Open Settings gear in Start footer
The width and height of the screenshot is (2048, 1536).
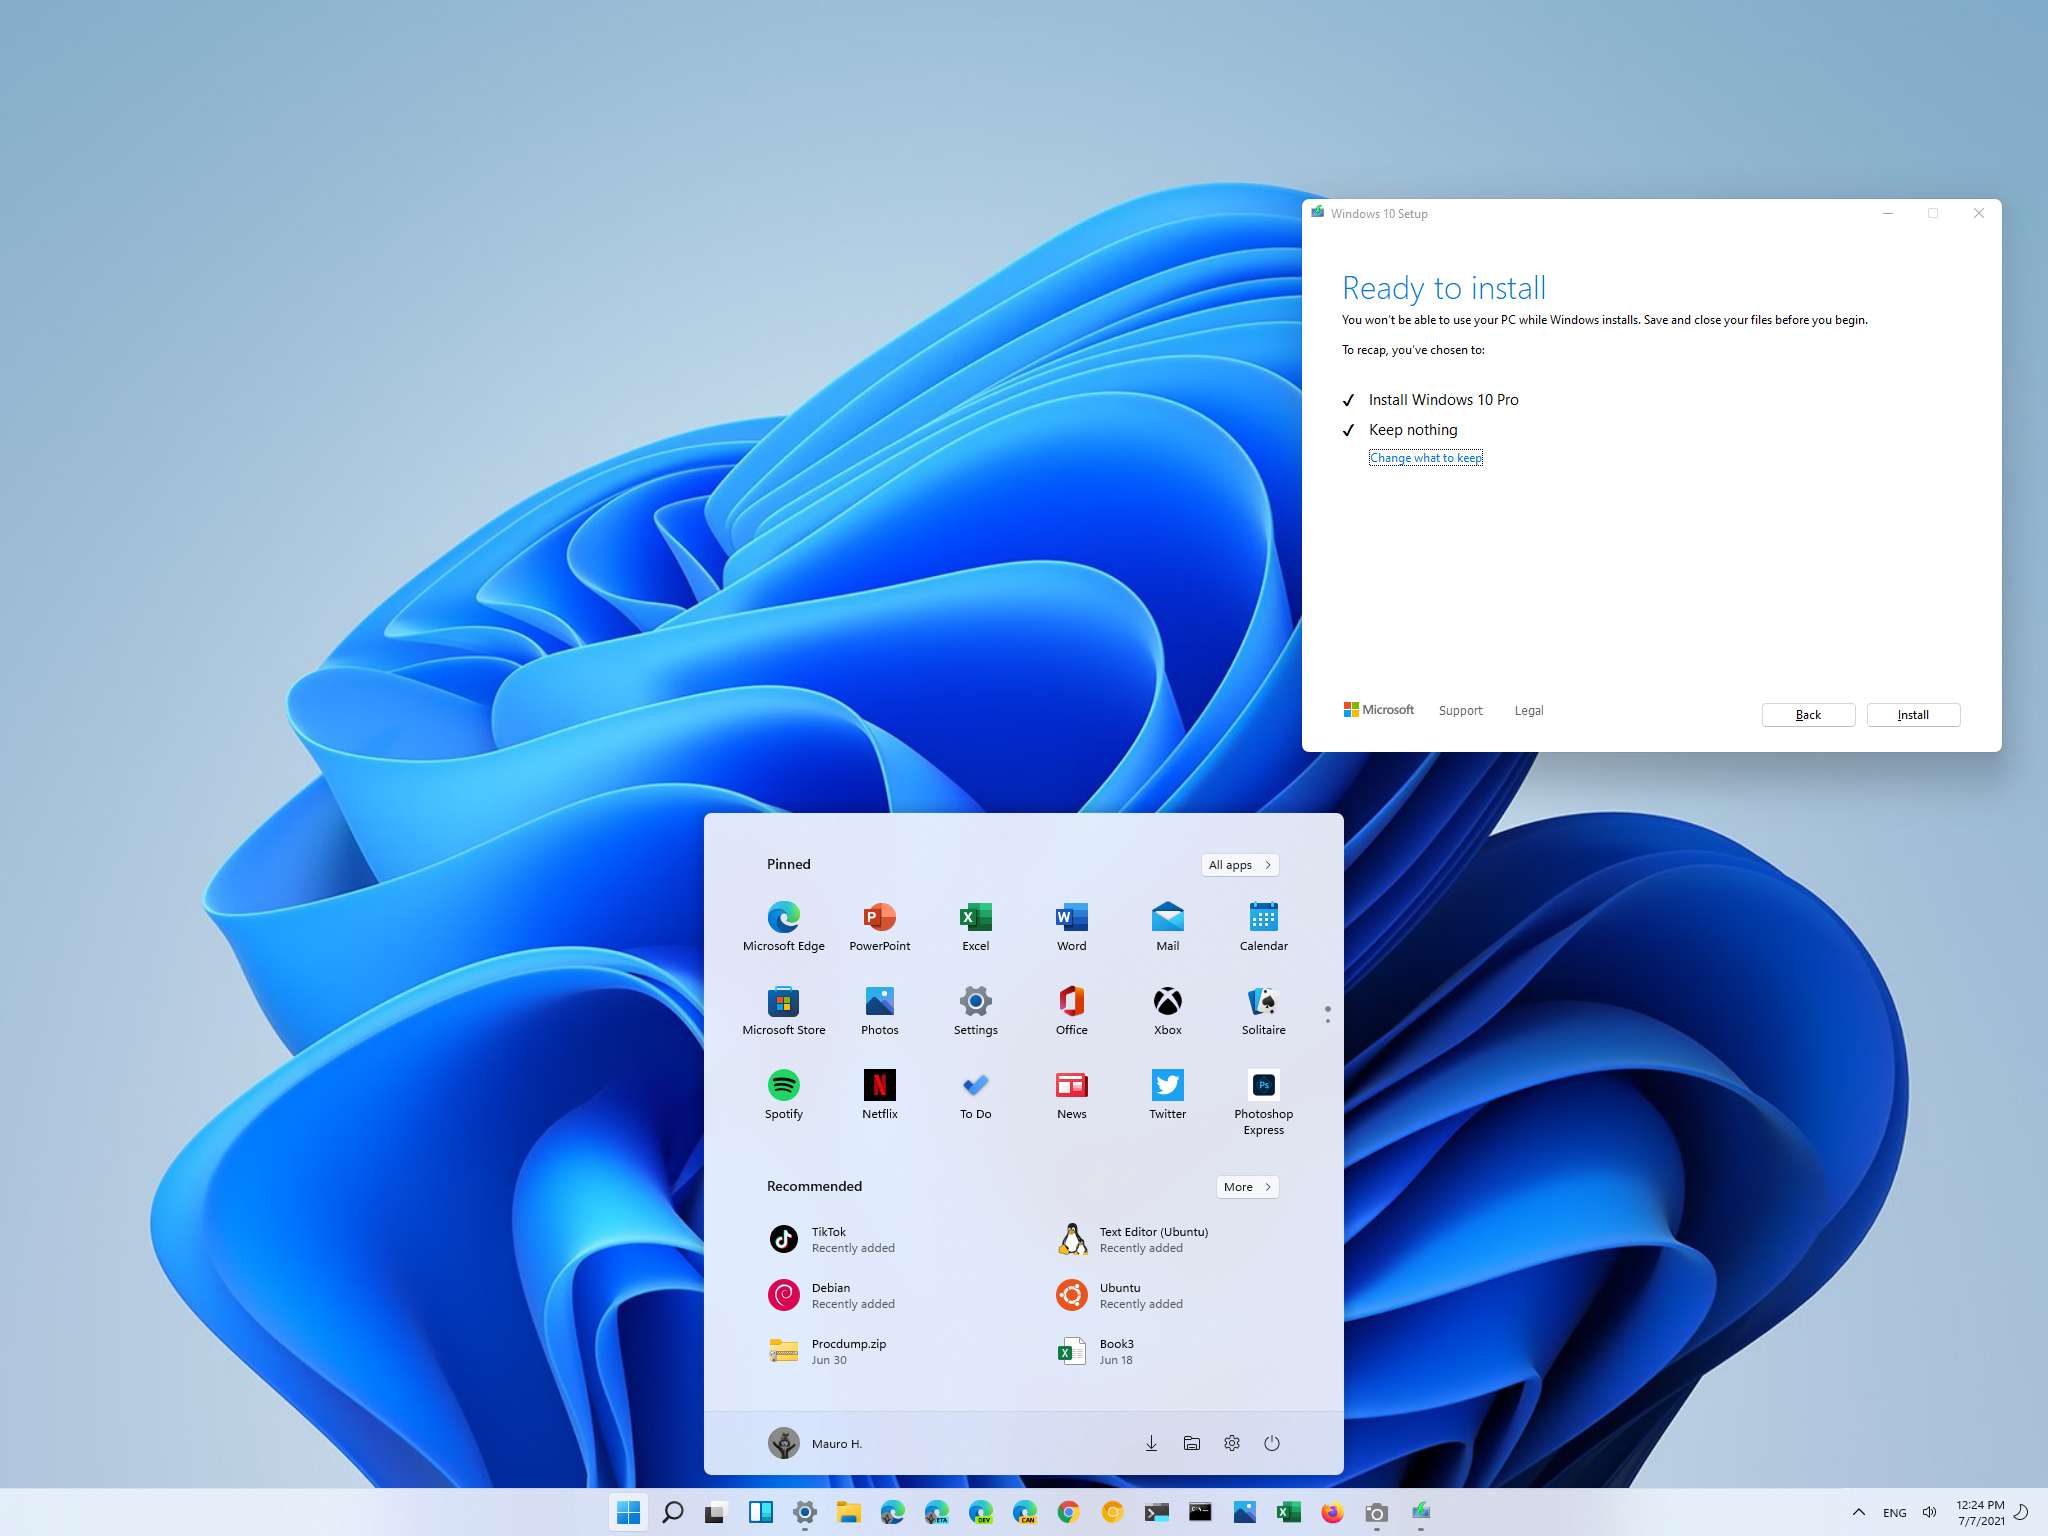[1232, 1443]
